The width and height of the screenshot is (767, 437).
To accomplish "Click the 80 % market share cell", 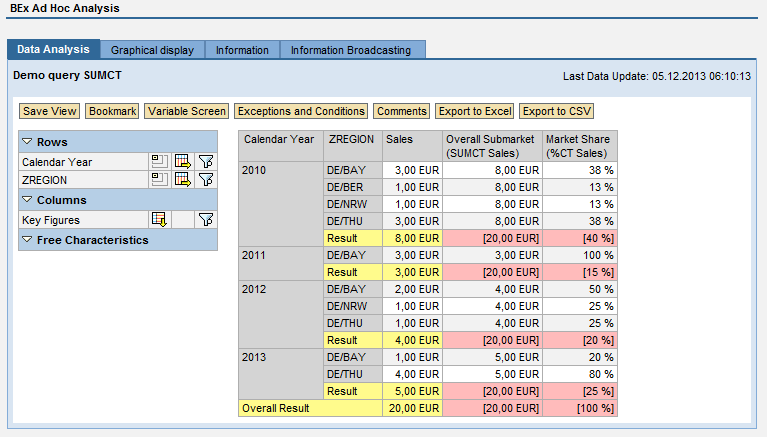I will (580, 374).
